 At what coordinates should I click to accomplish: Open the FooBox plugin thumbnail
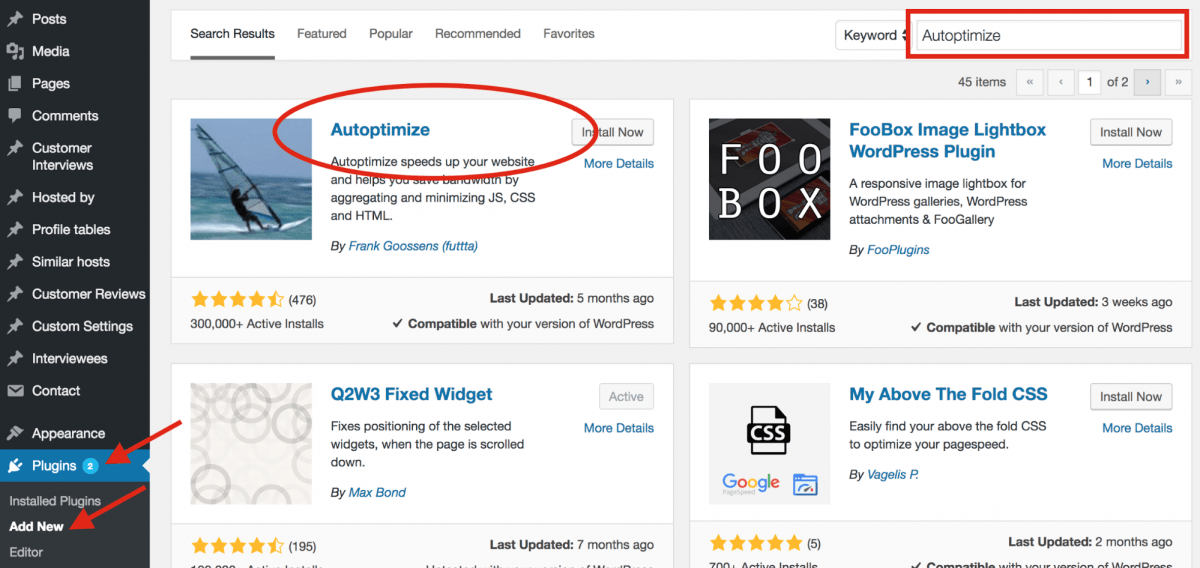(769, 179)
